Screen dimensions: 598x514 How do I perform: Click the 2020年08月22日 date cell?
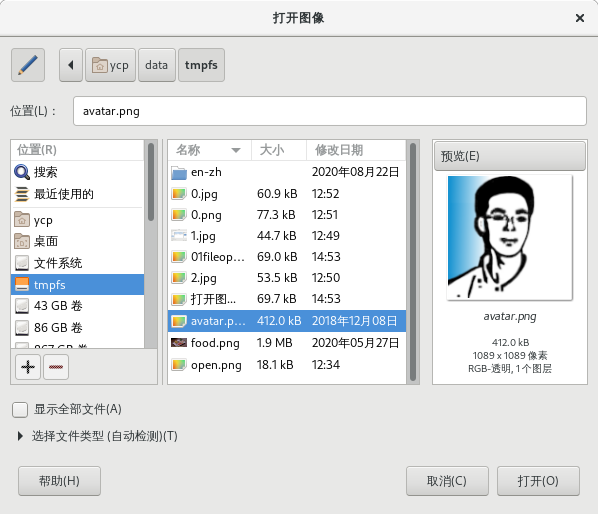(x=355, y=172)
